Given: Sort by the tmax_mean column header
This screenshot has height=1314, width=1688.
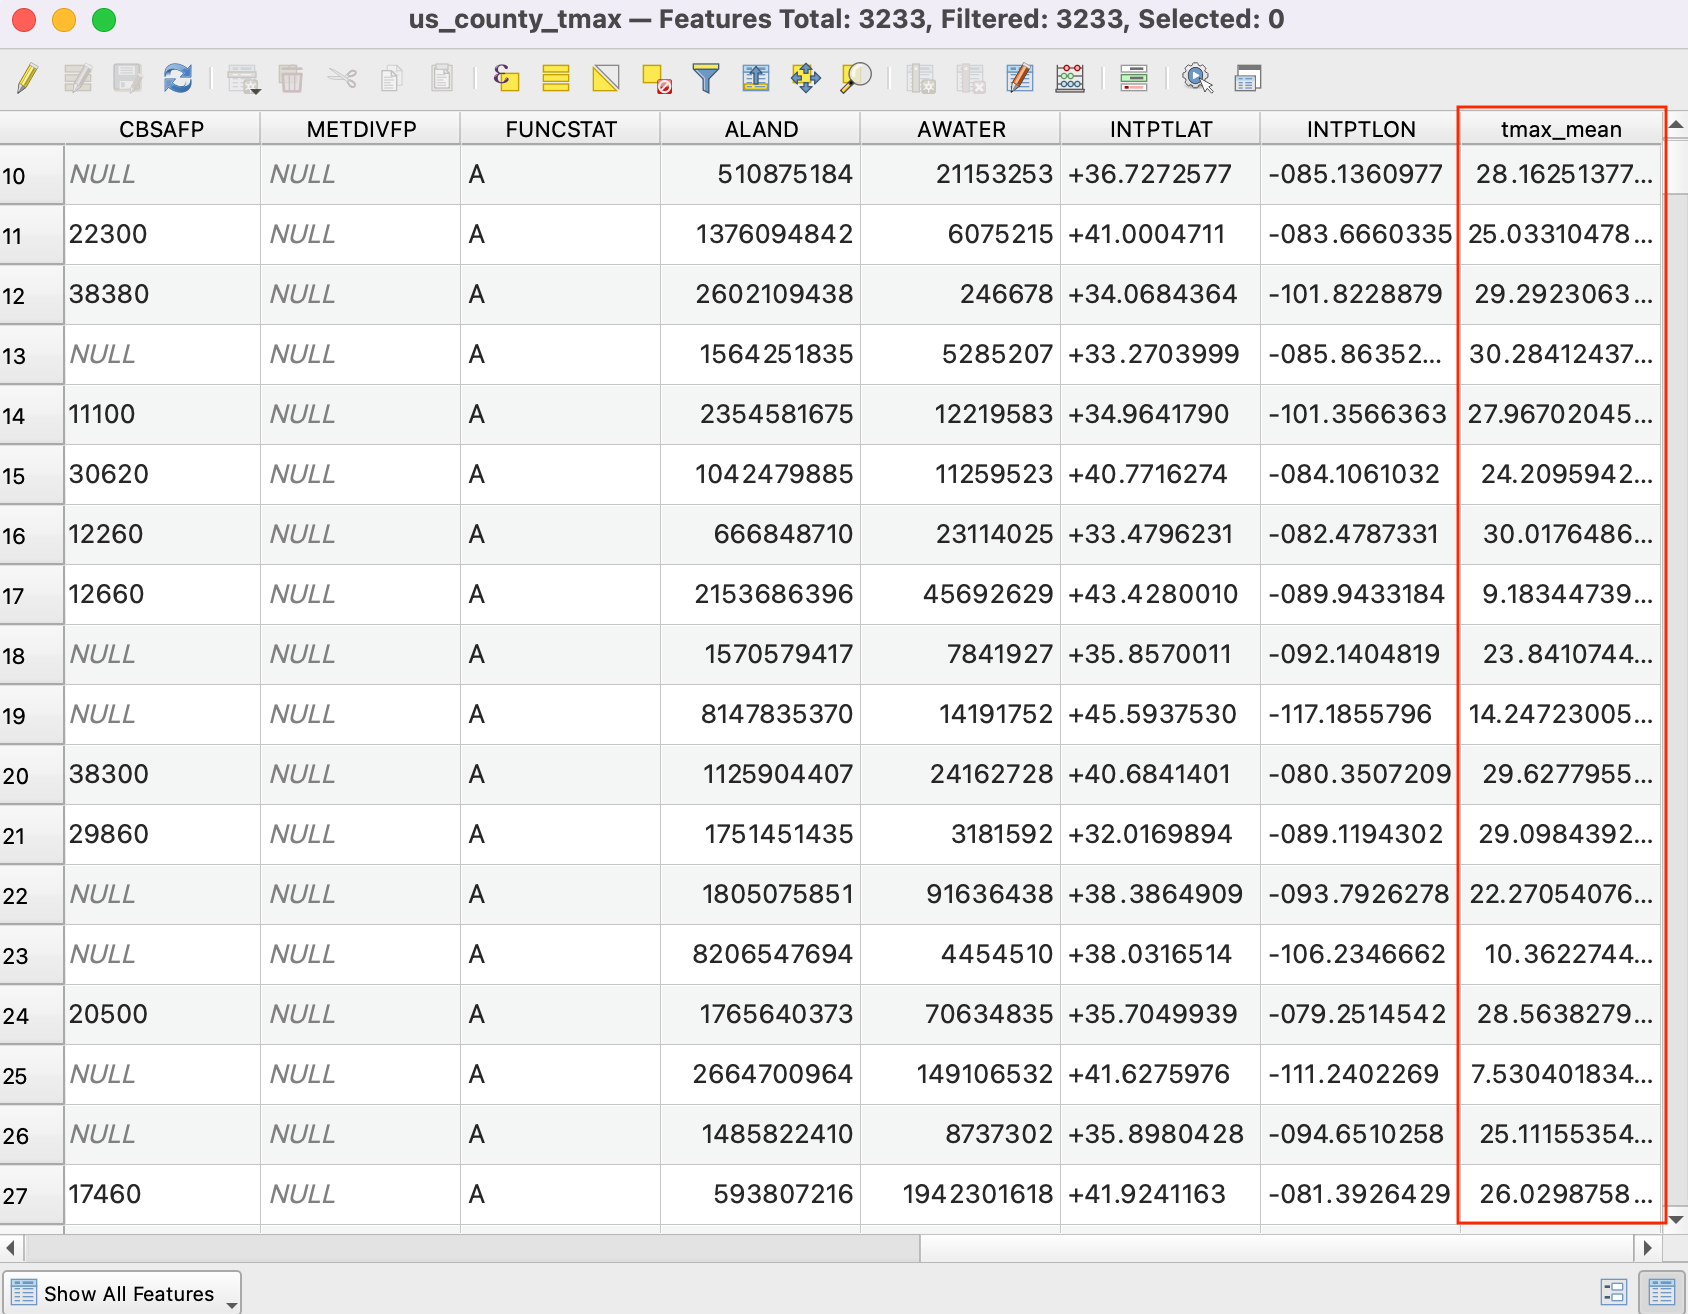Looking at the screenshot, I should [1560, 129].
